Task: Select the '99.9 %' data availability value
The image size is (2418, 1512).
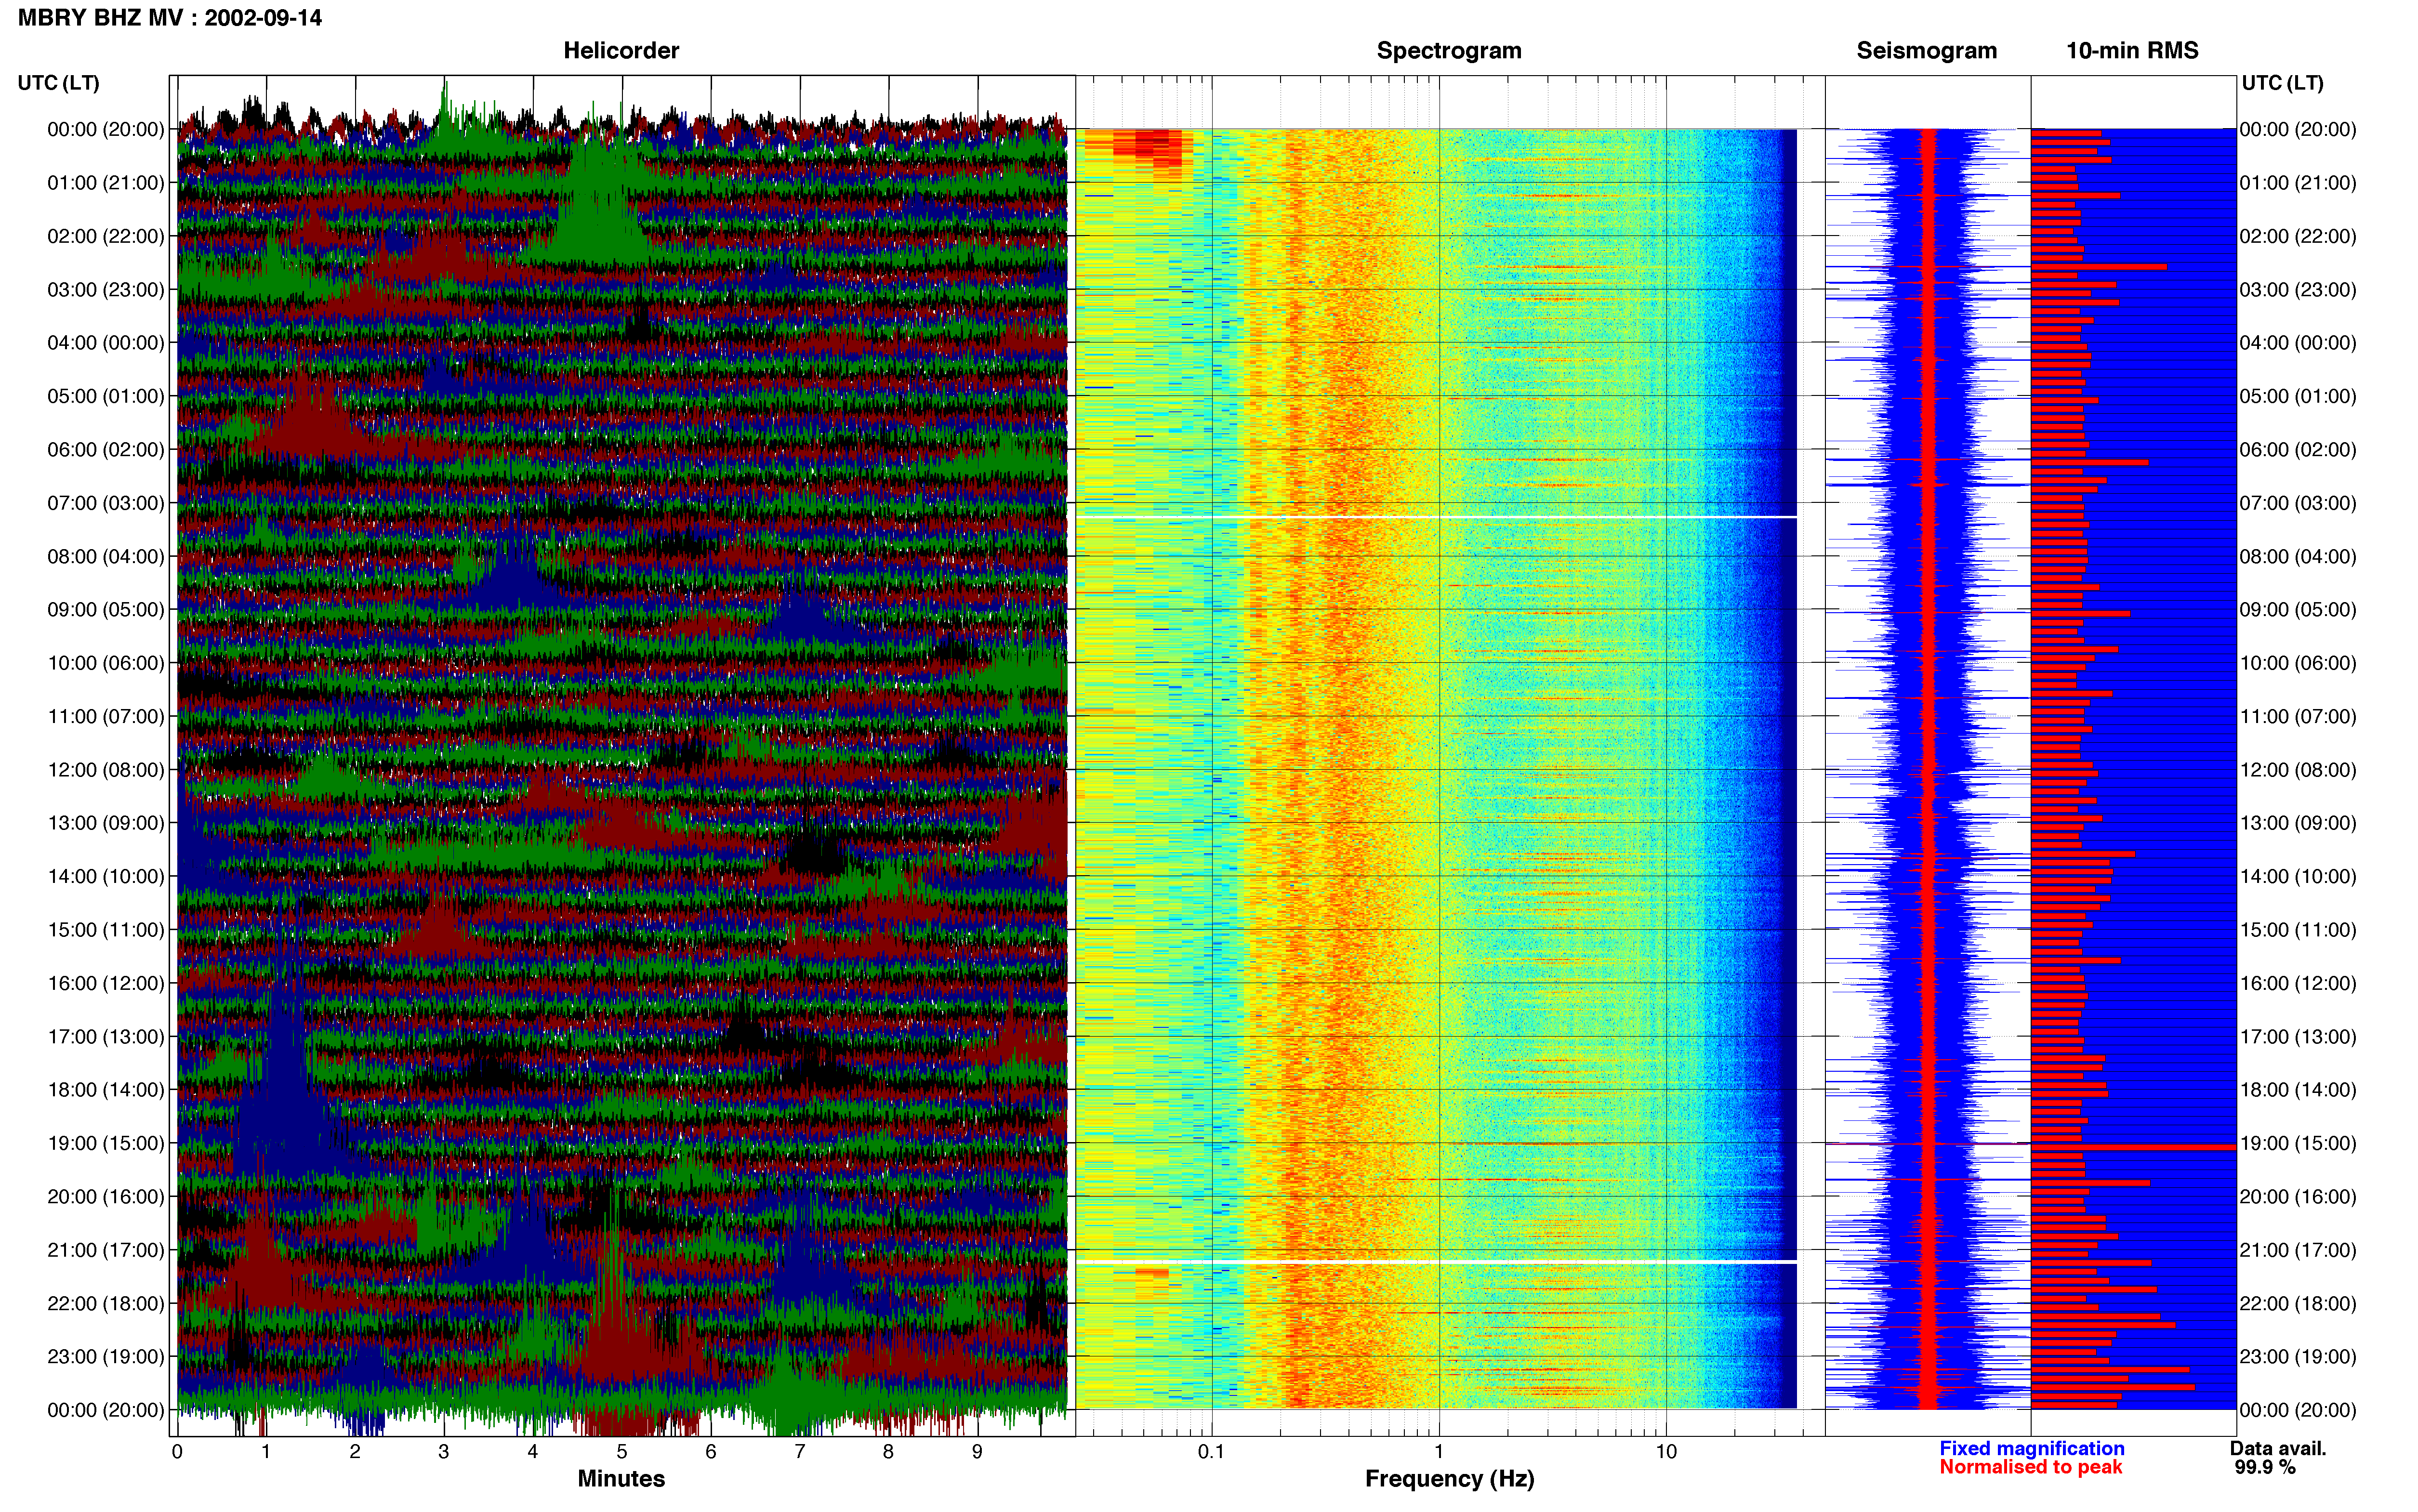Action: [x=2265, y=1467]
